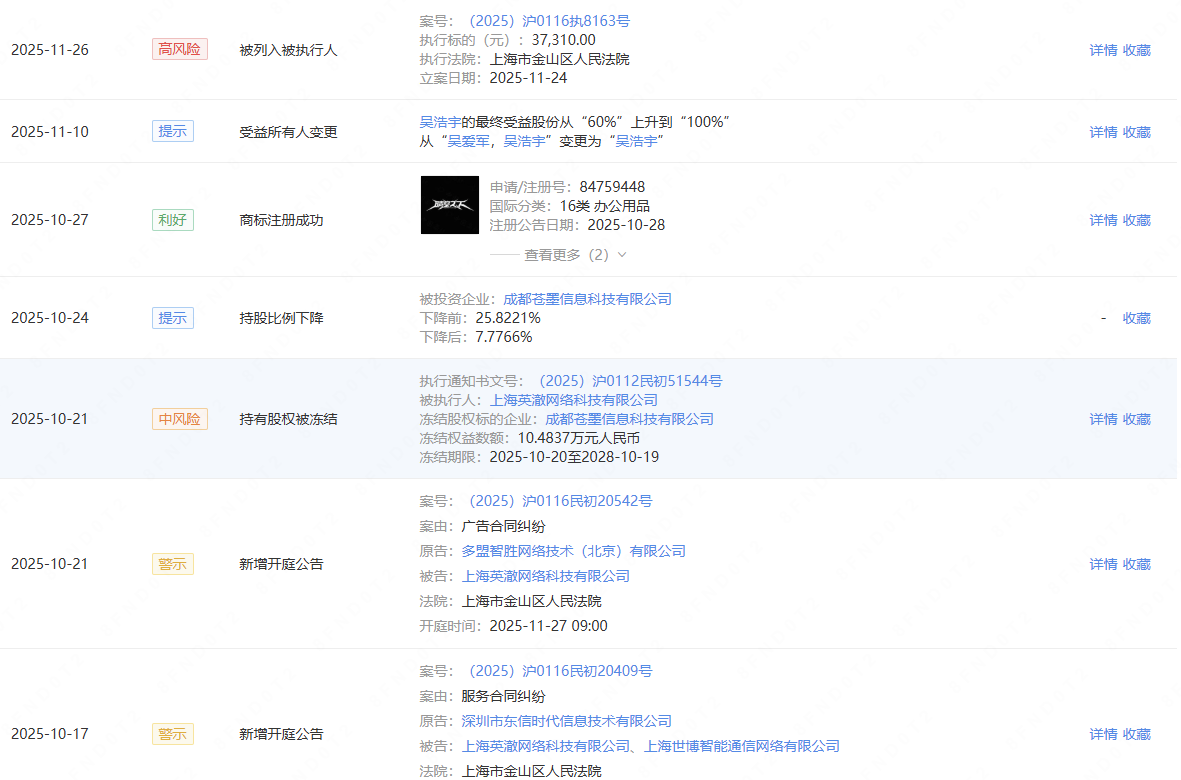The width and height of the screenshot is (1181, 780).
Task: View 详情 for 受益所有人变更 entry
Action: tap(1103, 132)
